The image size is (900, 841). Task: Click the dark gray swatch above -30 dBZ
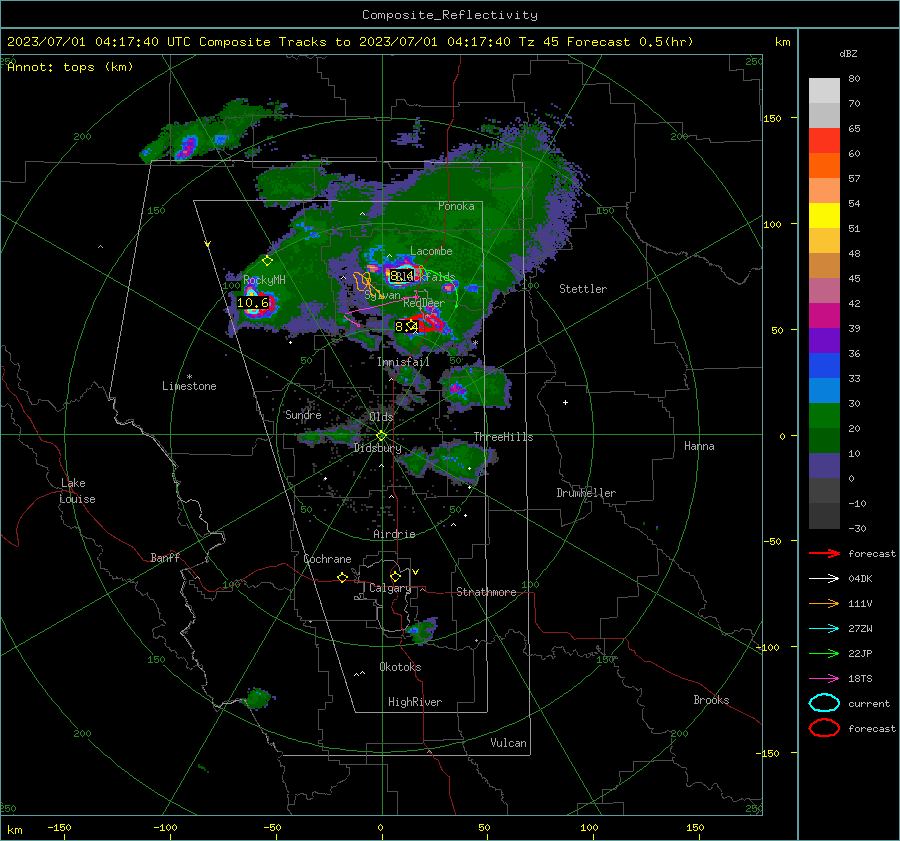[x=824, y=516]
